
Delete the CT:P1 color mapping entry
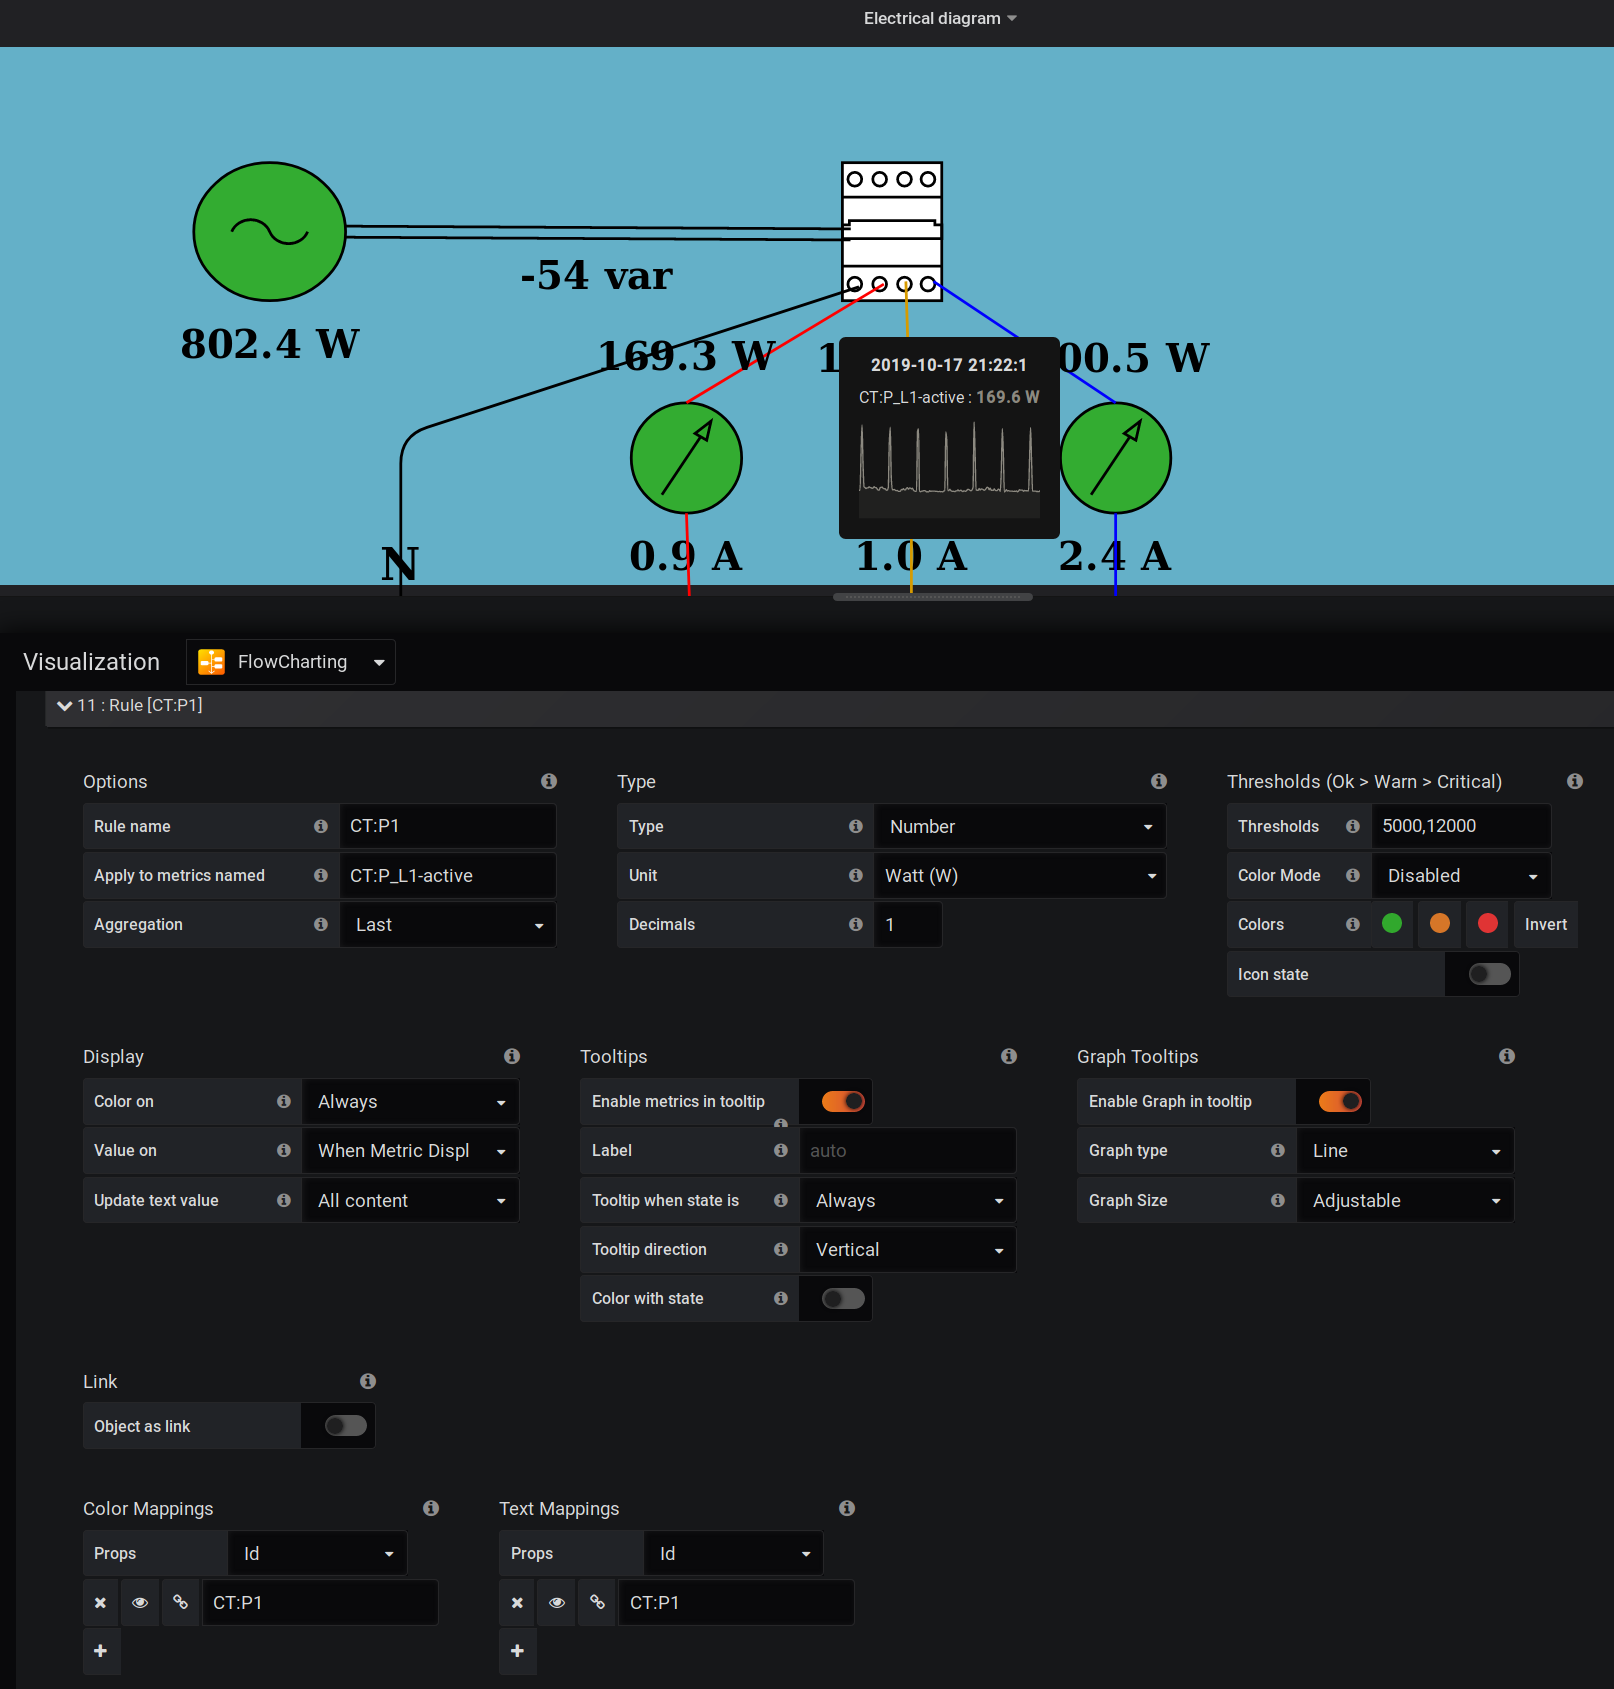(x=99, y=1602)
